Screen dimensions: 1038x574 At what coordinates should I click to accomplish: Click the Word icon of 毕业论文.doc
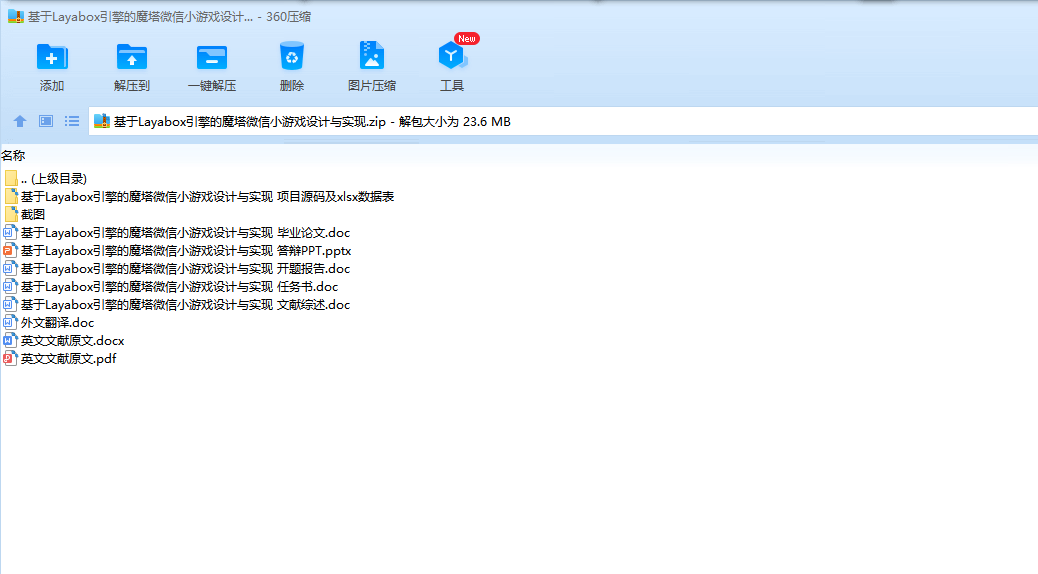pyautogui.click(x=10, y=232)
